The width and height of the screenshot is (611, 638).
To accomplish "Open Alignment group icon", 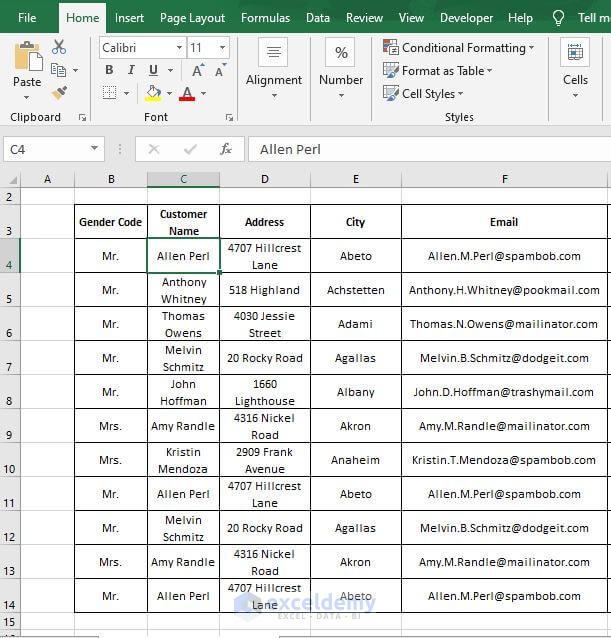I will (273, 52).
